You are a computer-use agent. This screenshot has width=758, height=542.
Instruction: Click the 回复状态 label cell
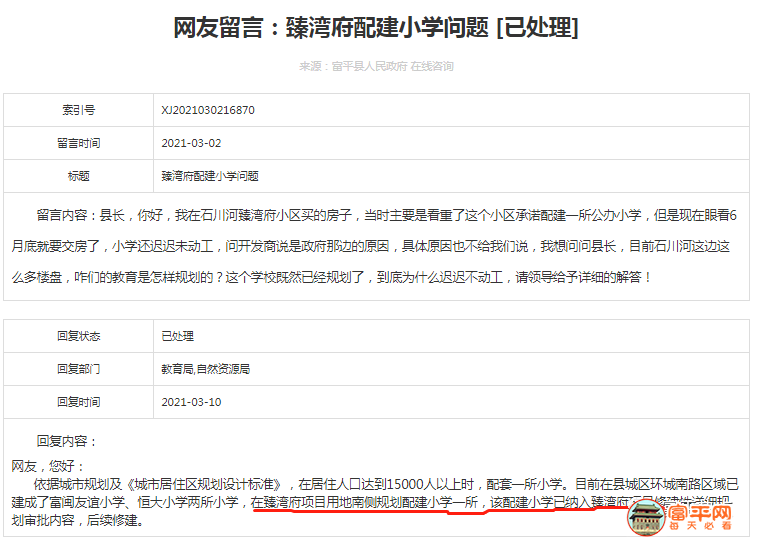pyautogui.click(x=78, y=336)
